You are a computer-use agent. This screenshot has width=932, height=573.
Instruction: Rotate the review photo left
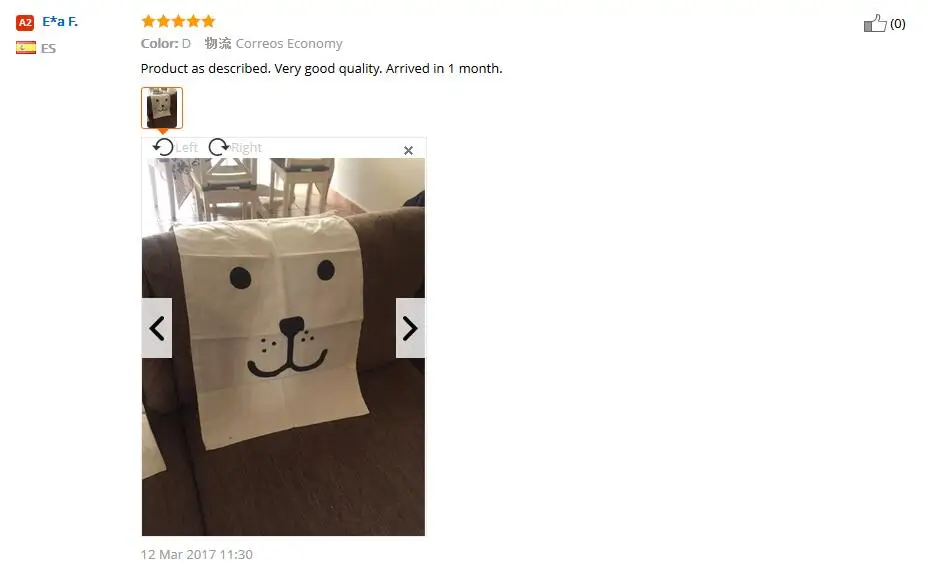click(163, 147)
